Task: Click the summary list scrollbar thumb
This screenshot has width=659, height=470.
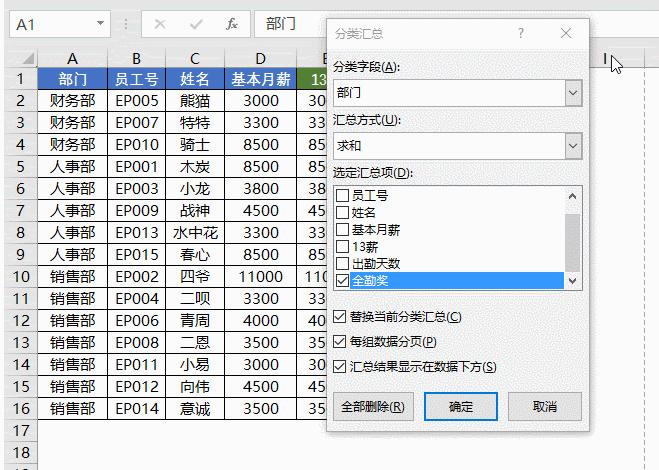Action: tap(572, 243)
